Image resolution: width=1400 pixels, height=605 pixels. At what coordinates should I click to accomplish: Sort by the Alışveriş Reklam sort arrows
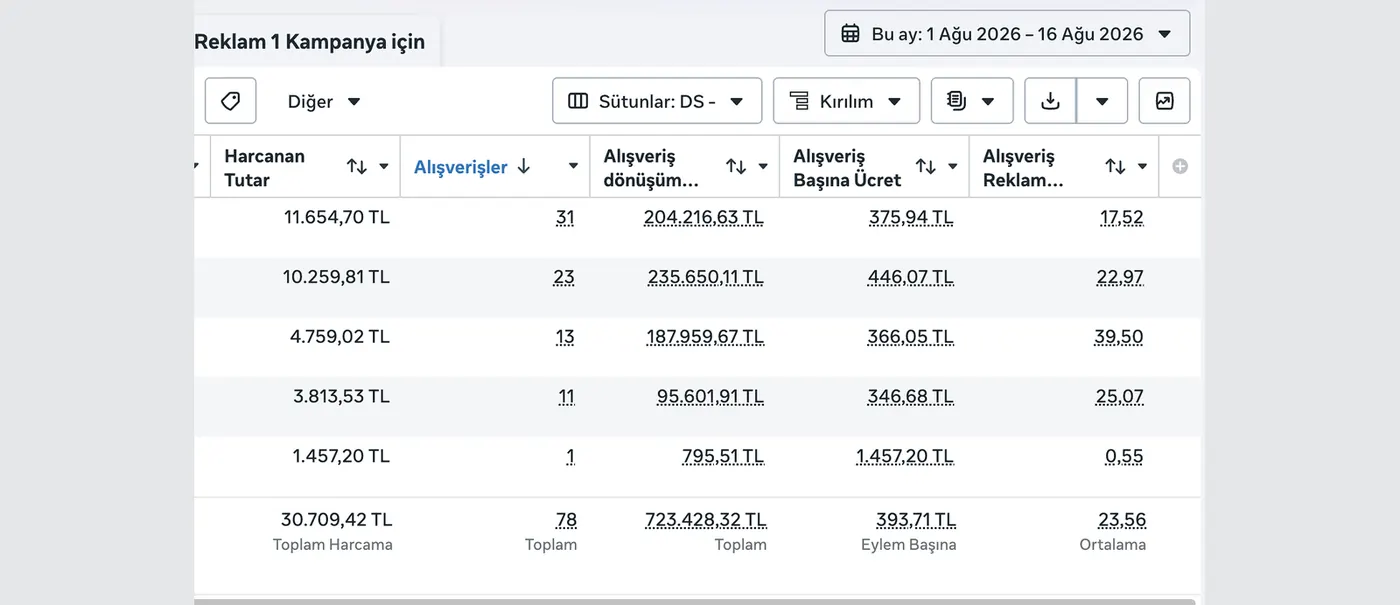1115,167
